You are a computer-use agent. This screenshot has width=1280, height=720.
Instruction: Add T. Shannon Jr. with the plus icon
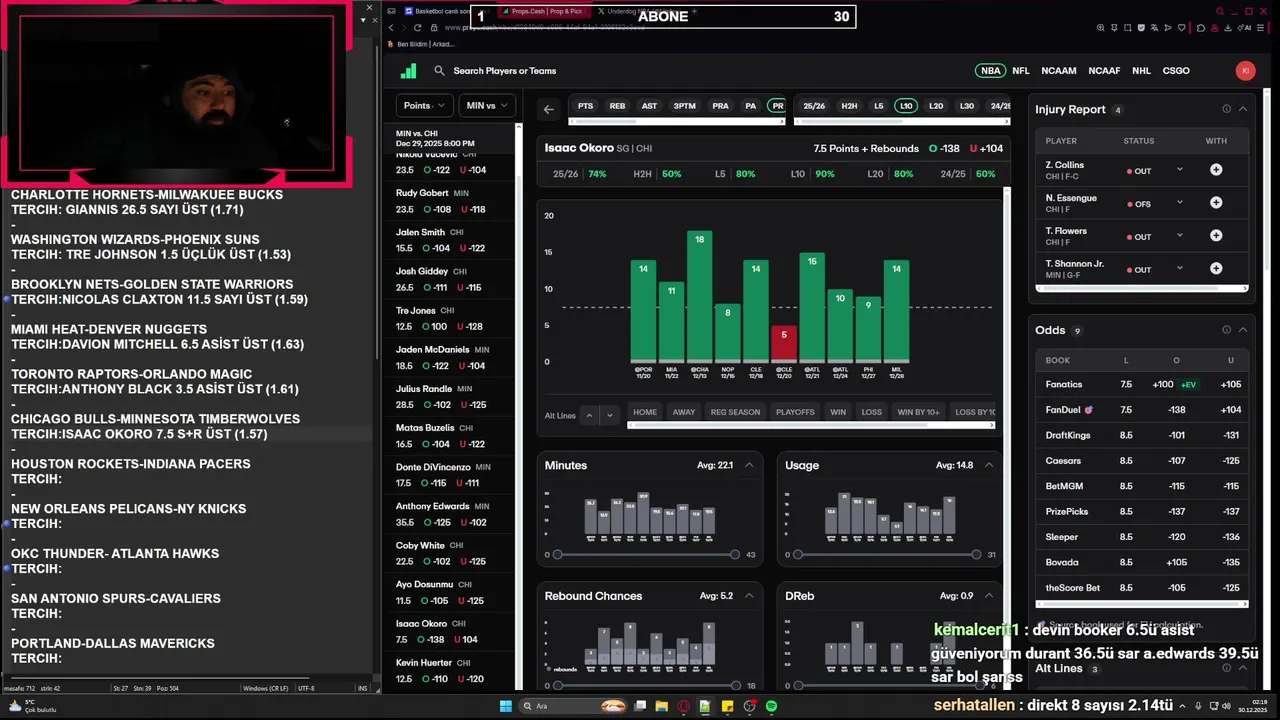point(1216,269)
